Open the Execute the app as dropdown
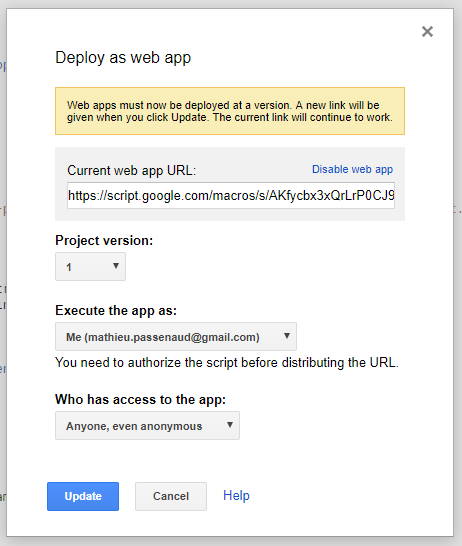Screen dimensions: 462x546 click(176, 336)
